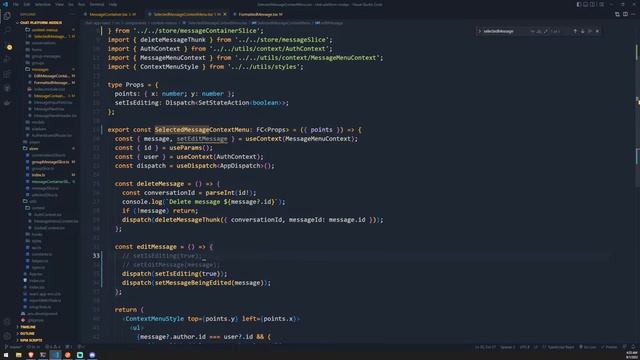
Task: Toggle Match Case in find widget
Action: pos(532,31)
